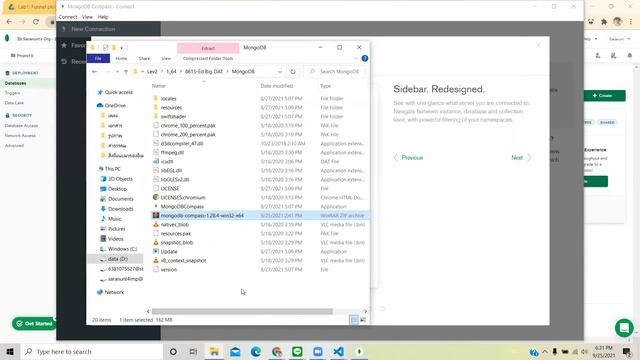Image resolution: width=640 pixels, height=360 pixels.
Task: Click Next in Compass sidebar tour
Action: point(521,158)
